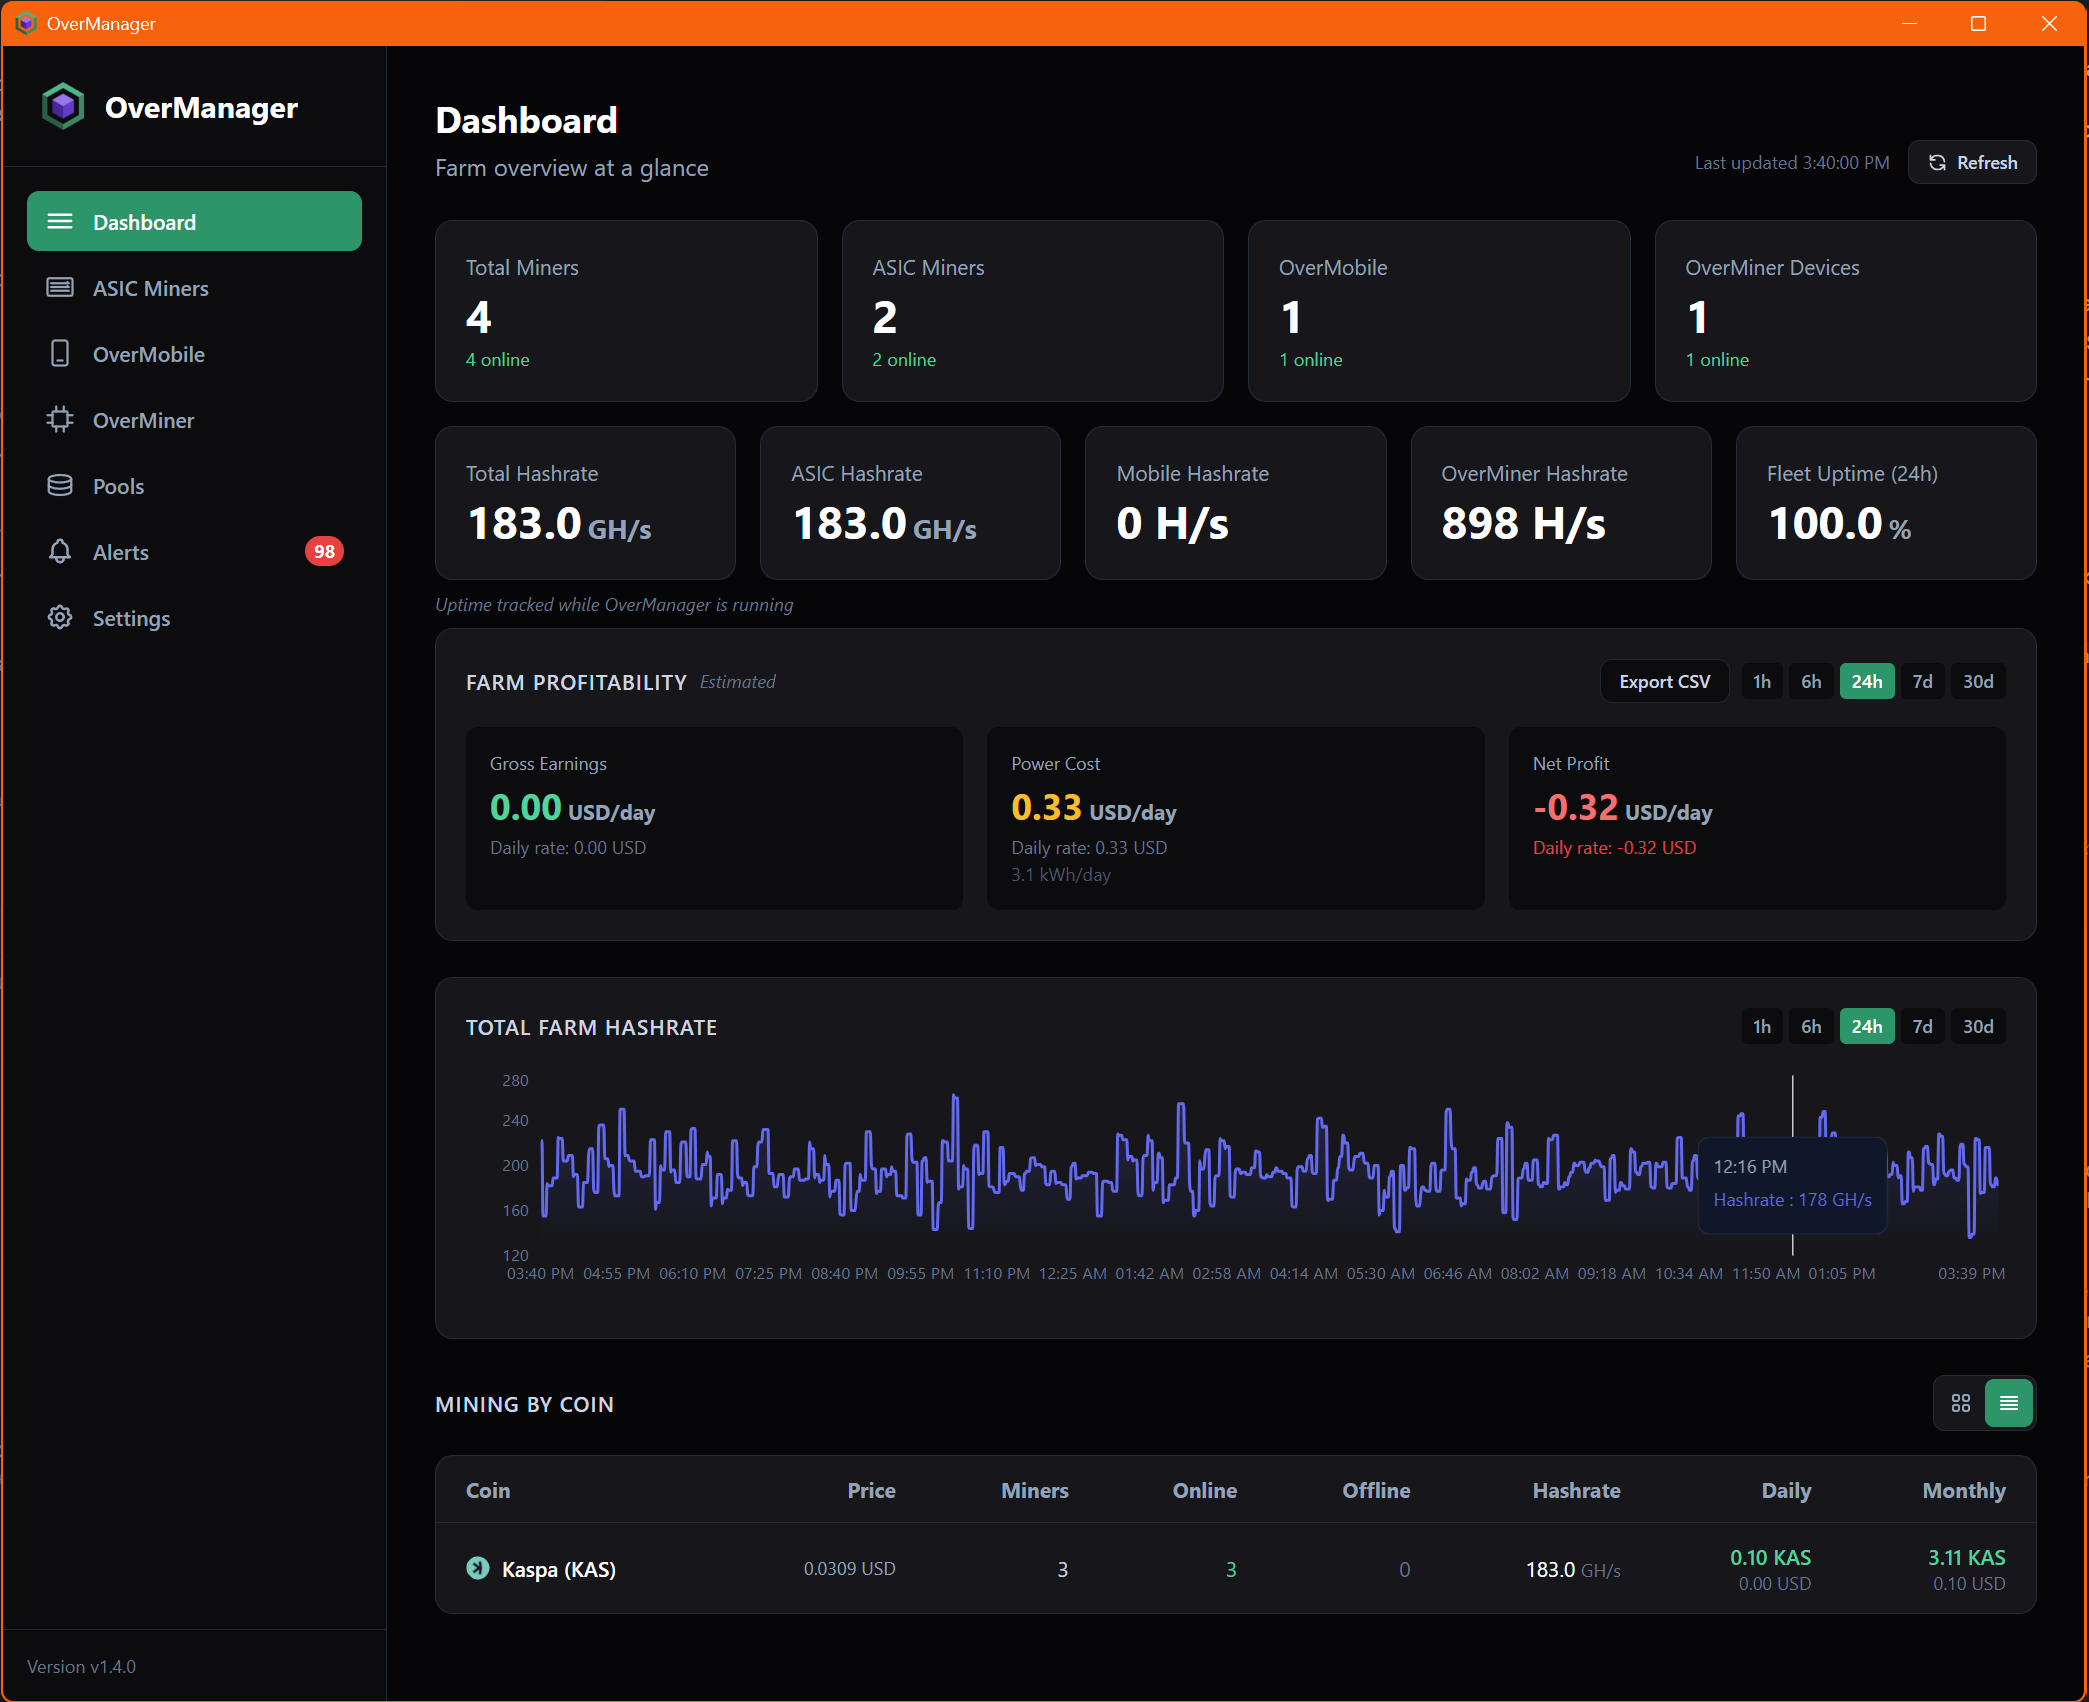
Task: Click the Coin column header
Action: [488, 1490]
